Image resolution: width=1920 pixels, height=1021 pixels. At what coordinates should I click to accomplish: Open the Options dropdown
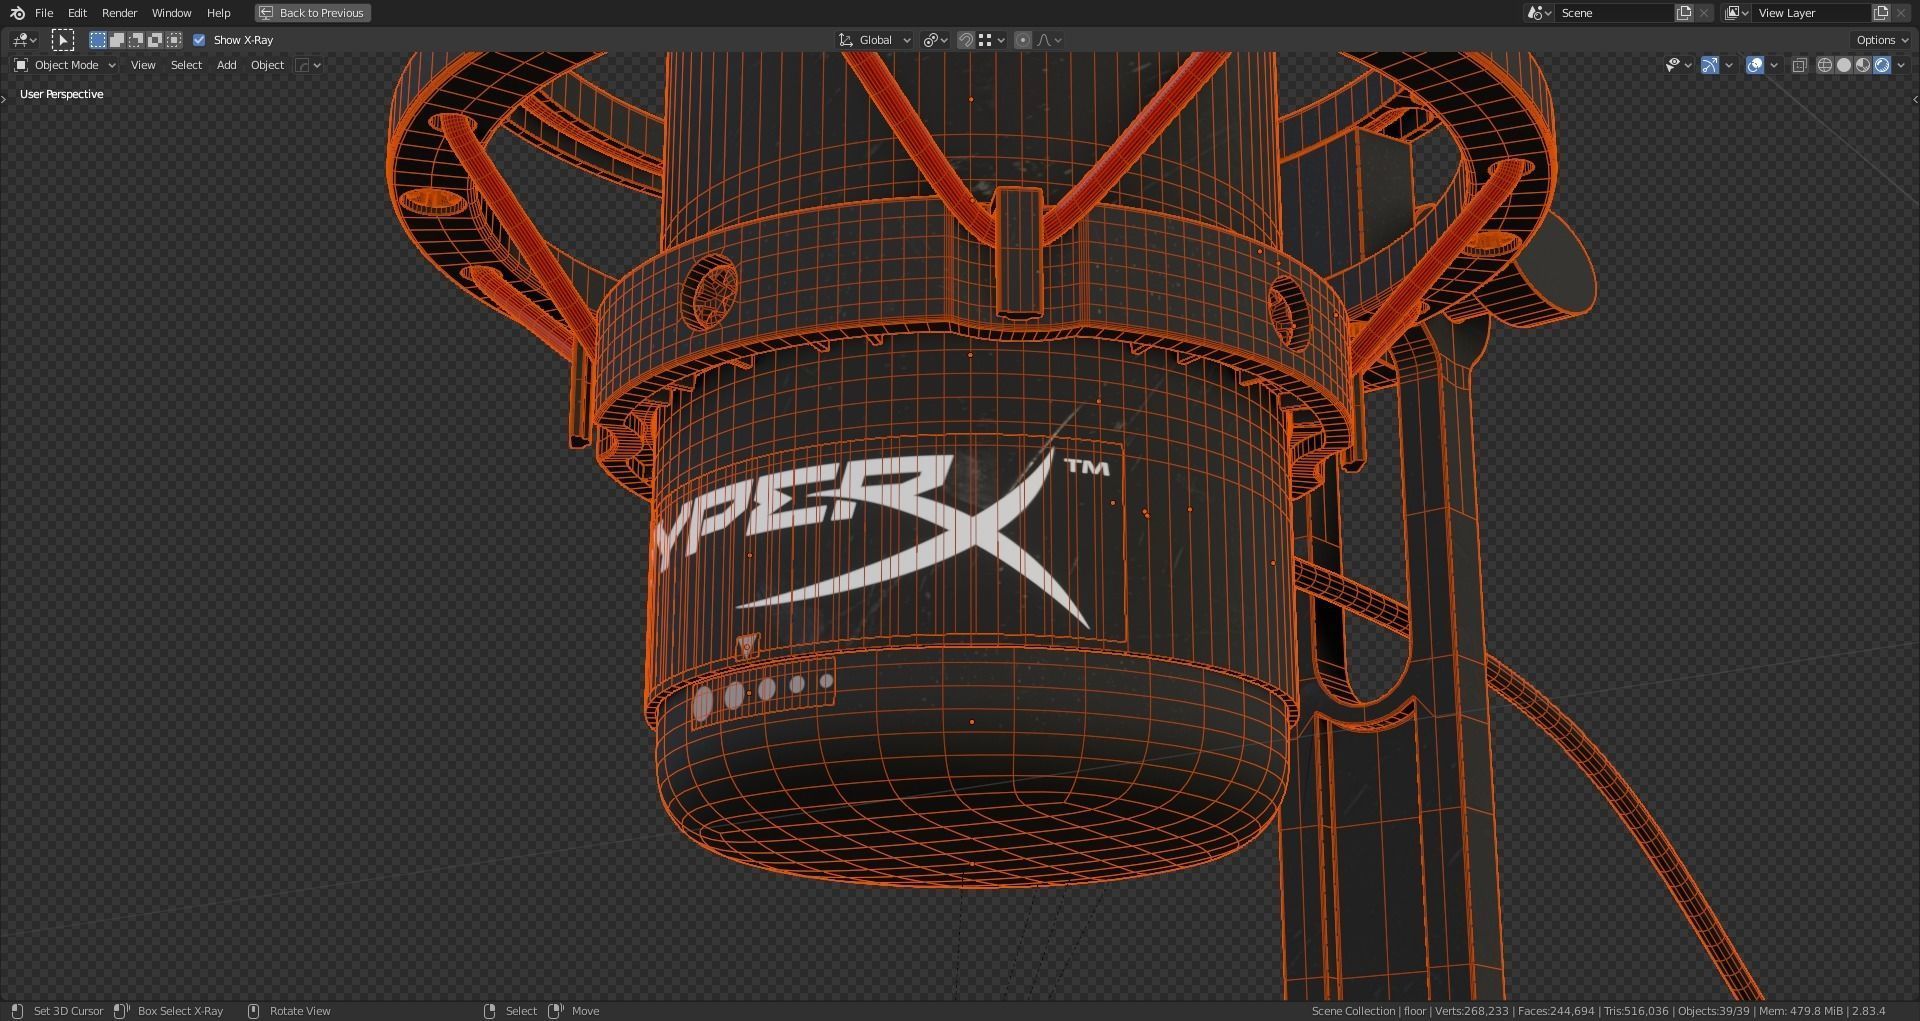(1881, 40)
